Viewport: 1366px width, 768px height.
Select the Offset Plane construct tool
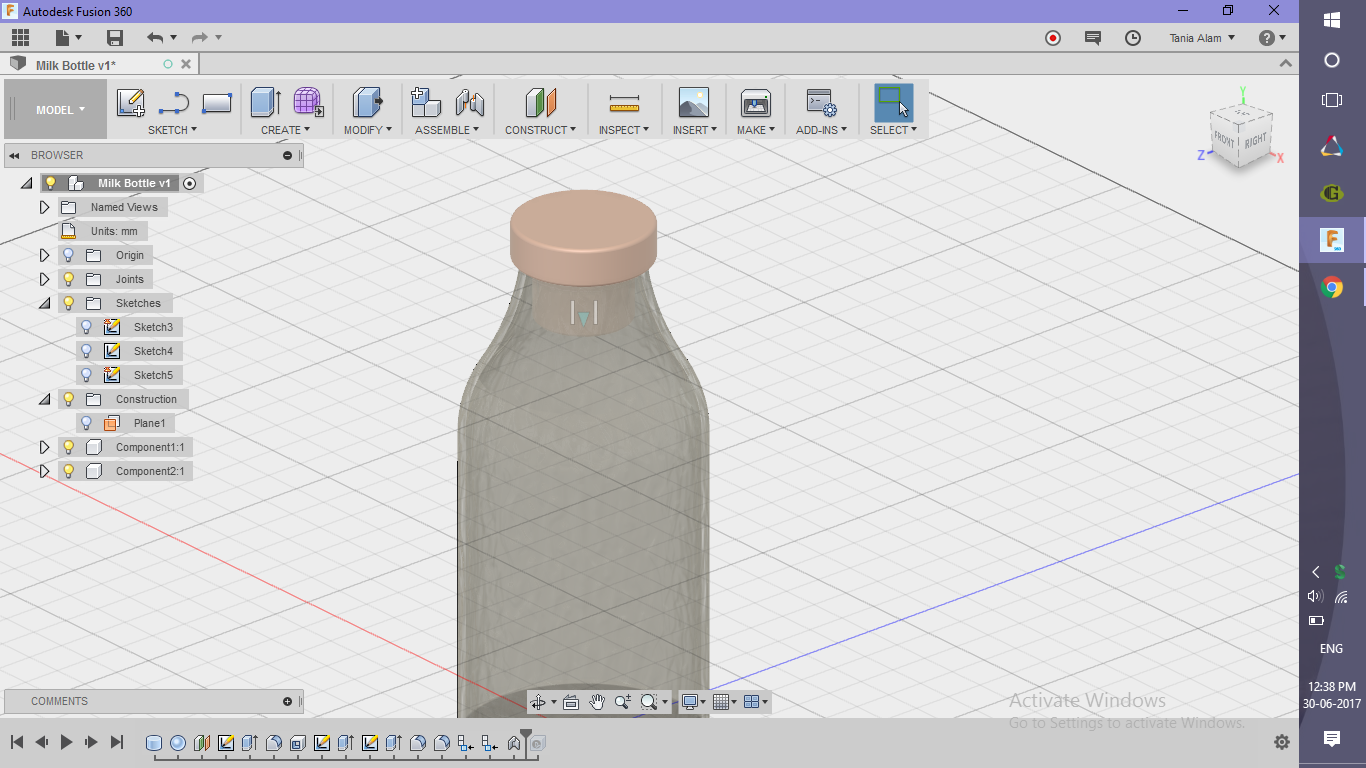tap(540, 103)
